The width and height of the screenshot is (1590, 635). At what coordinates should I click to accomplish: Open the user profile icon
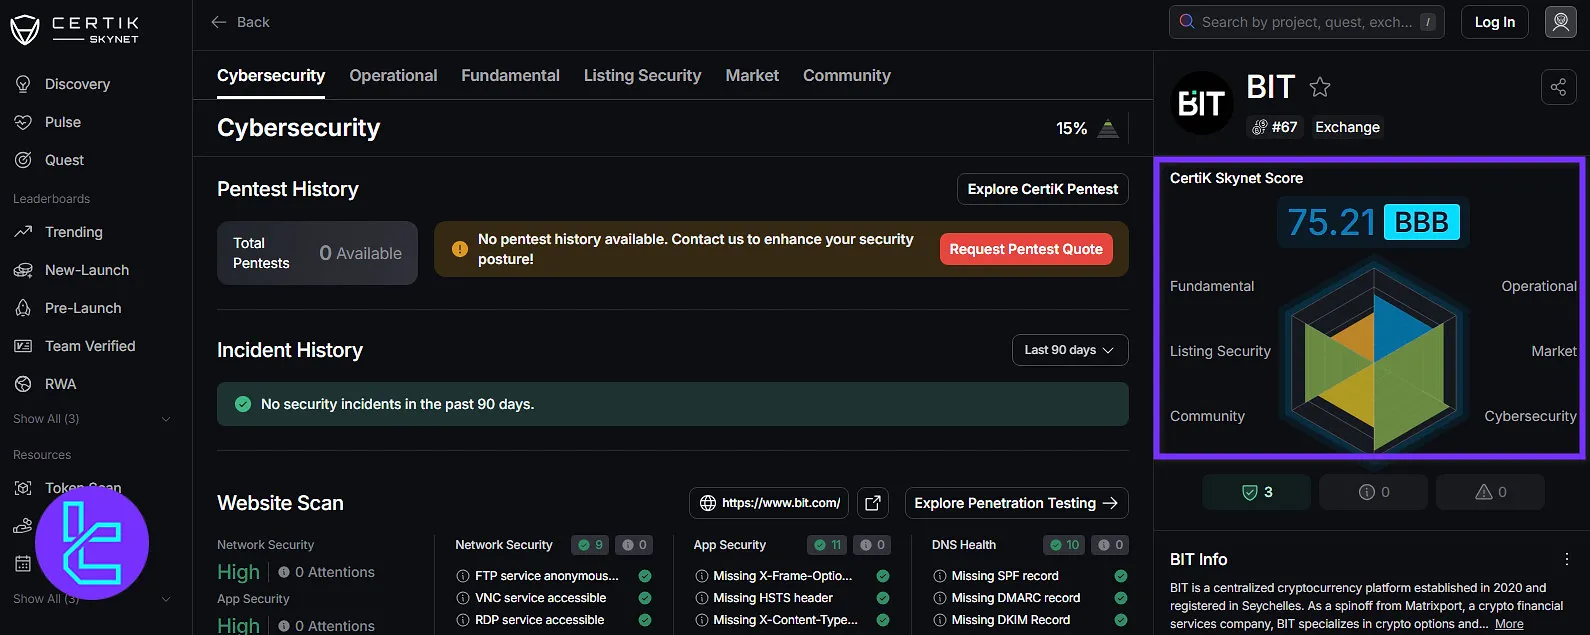(1560, 22)
